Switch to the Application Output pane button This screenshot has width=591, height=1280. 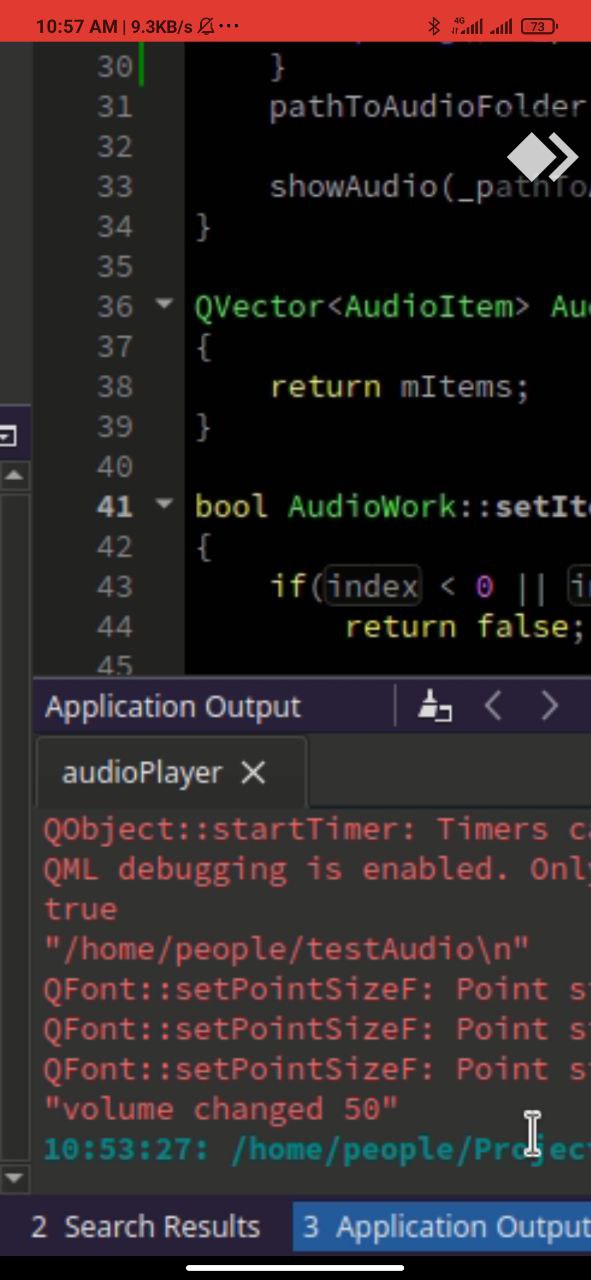tap(442, 1227)
